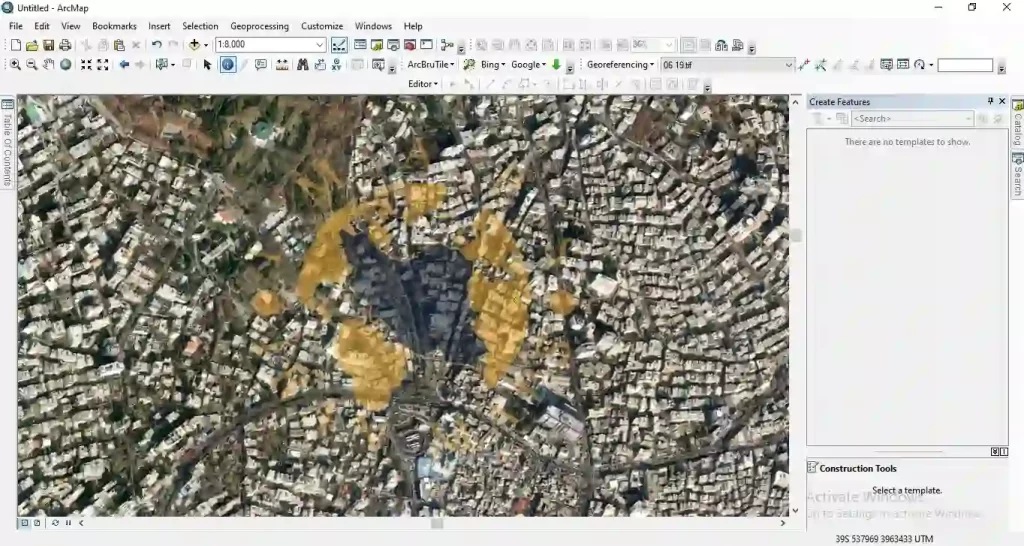Paste from clipboard toolbar icon

coord(120,45)
